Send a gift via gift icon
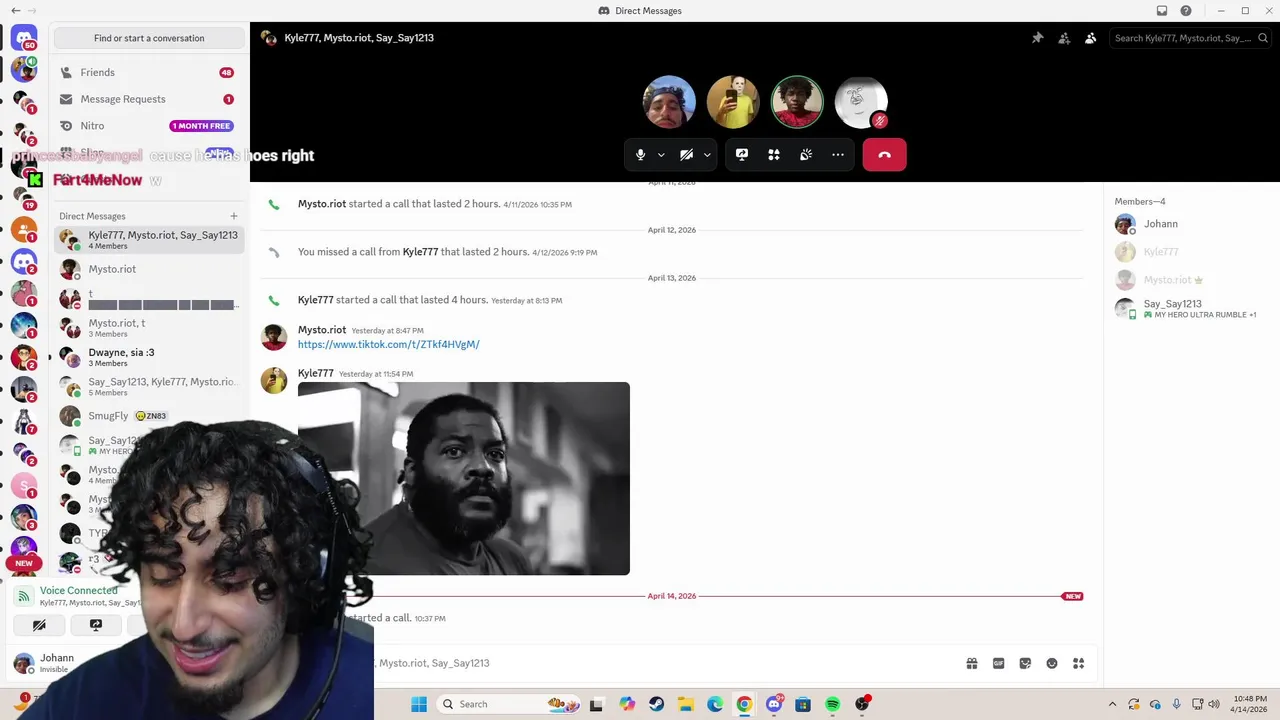The height and width of the screenshot is (720, 1280). 972,663
